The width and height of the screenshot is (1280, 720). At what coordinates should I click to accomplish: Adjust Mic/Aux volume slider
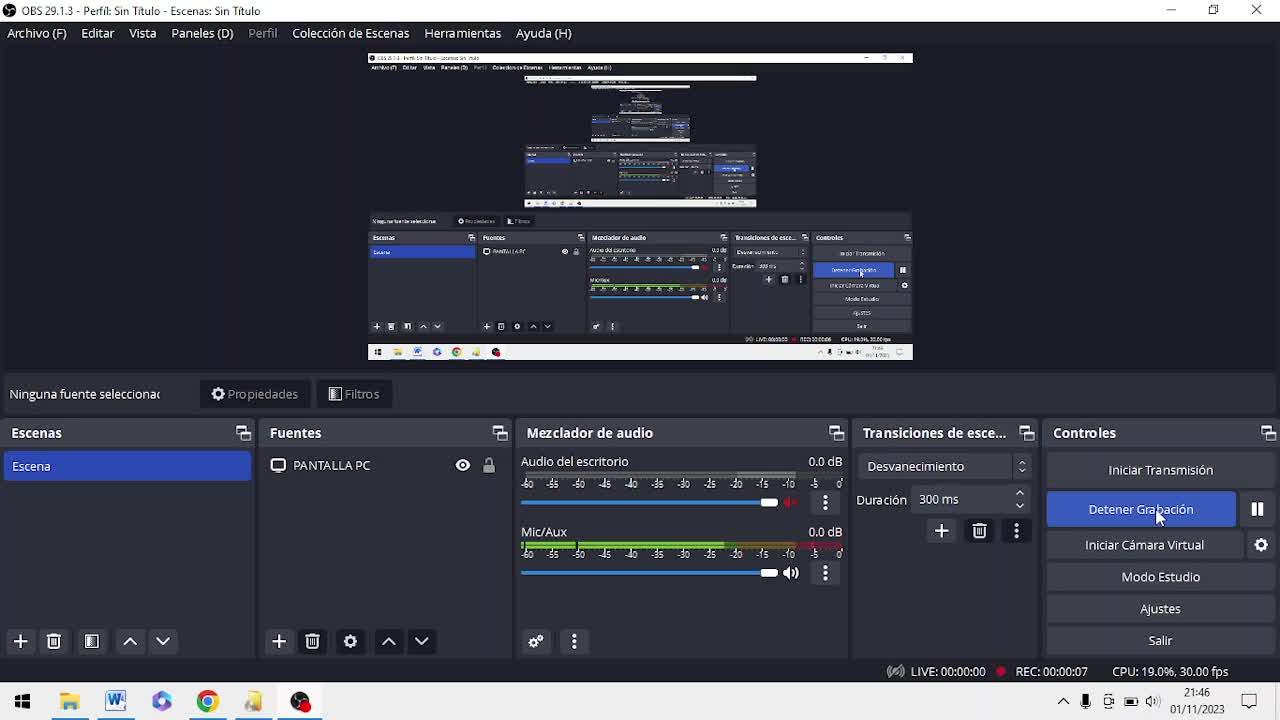649,573
